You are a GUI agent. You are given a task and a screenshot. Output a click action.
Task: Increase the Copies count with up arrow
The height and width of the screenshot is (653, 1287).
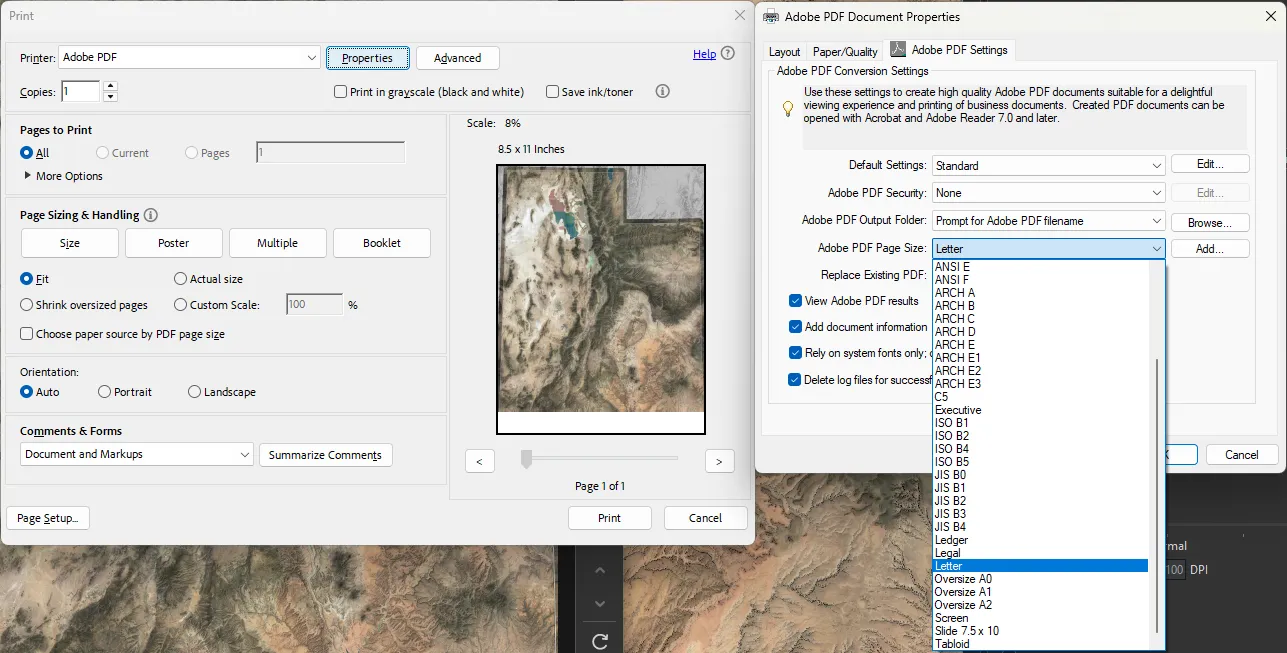point(110,86)
